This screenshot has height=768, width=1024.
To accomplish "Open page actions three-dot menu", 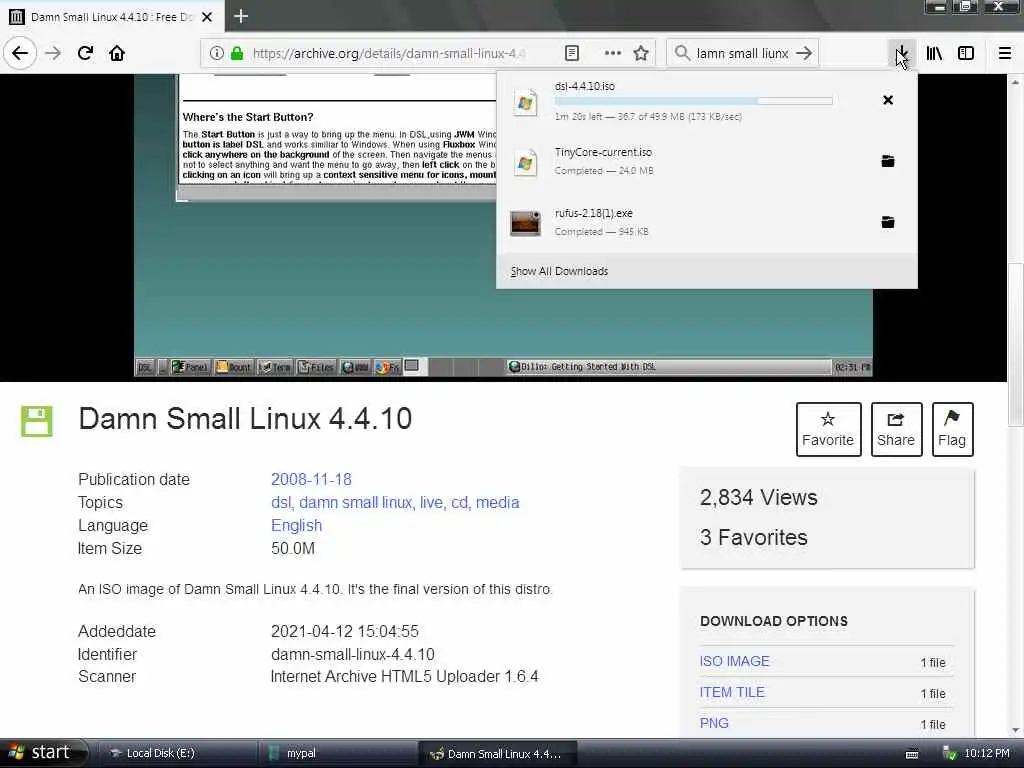I will pos(613,53).
